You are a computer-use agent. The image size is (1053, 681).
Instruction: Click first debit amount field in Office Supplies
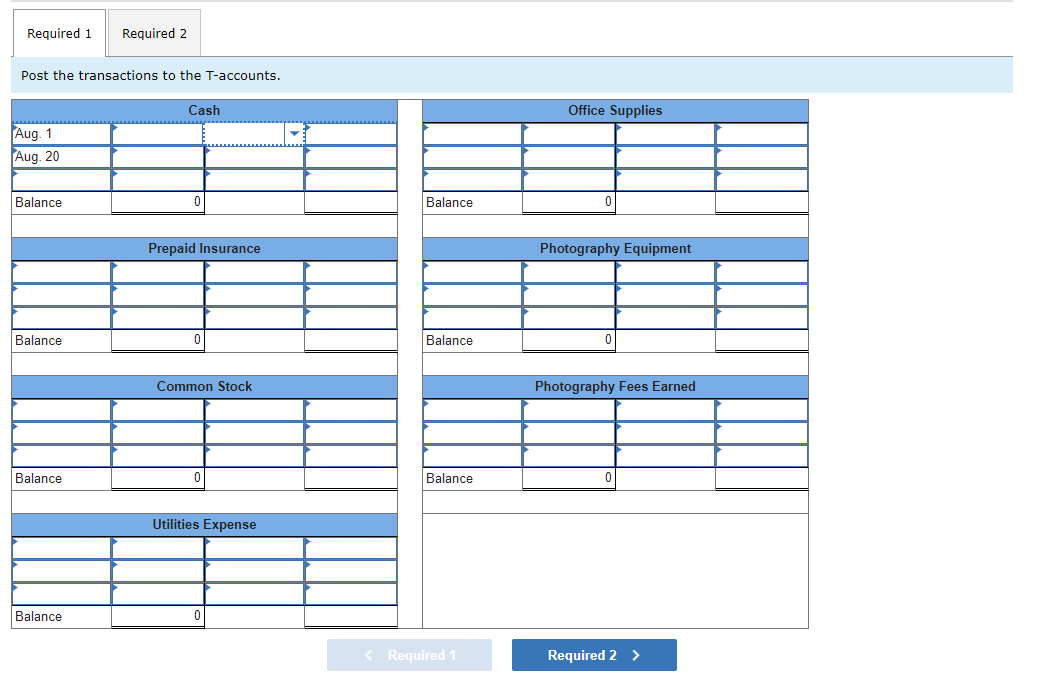pos(569,134)
